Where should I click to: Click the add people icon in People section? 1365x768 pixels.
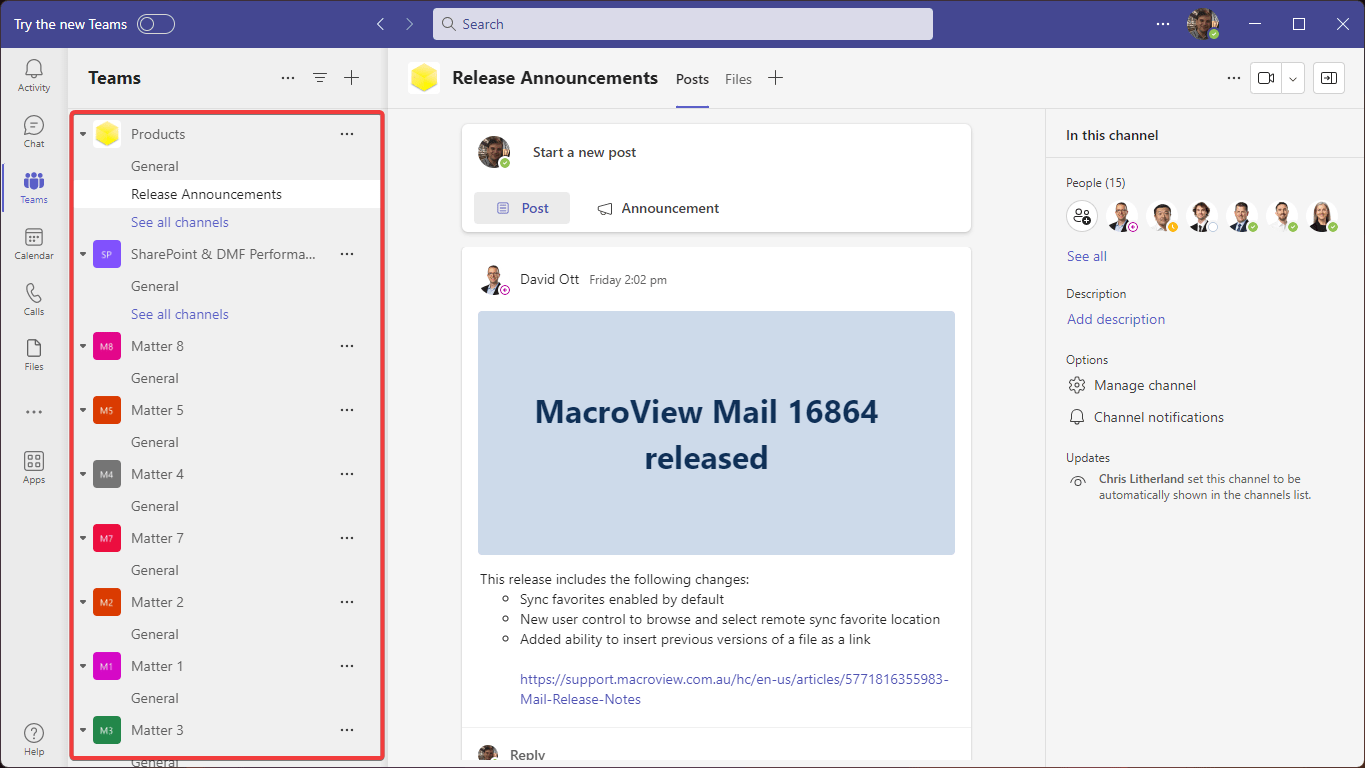point(1082,216)
